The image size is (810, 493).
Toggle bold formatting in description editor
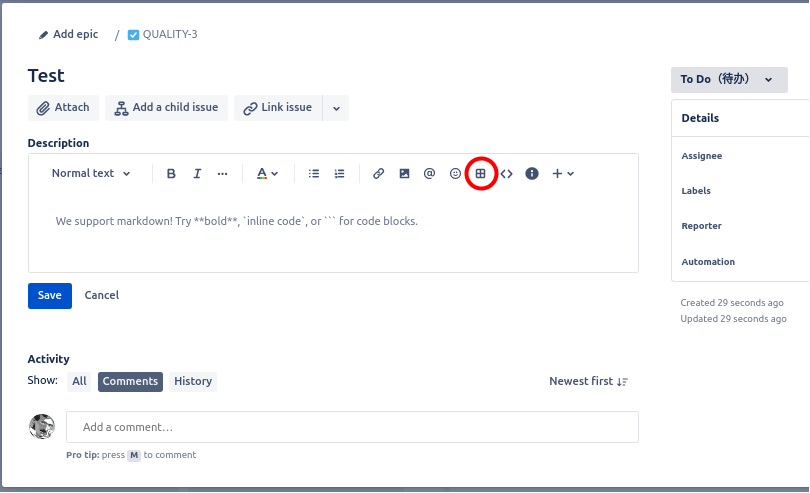171,174
